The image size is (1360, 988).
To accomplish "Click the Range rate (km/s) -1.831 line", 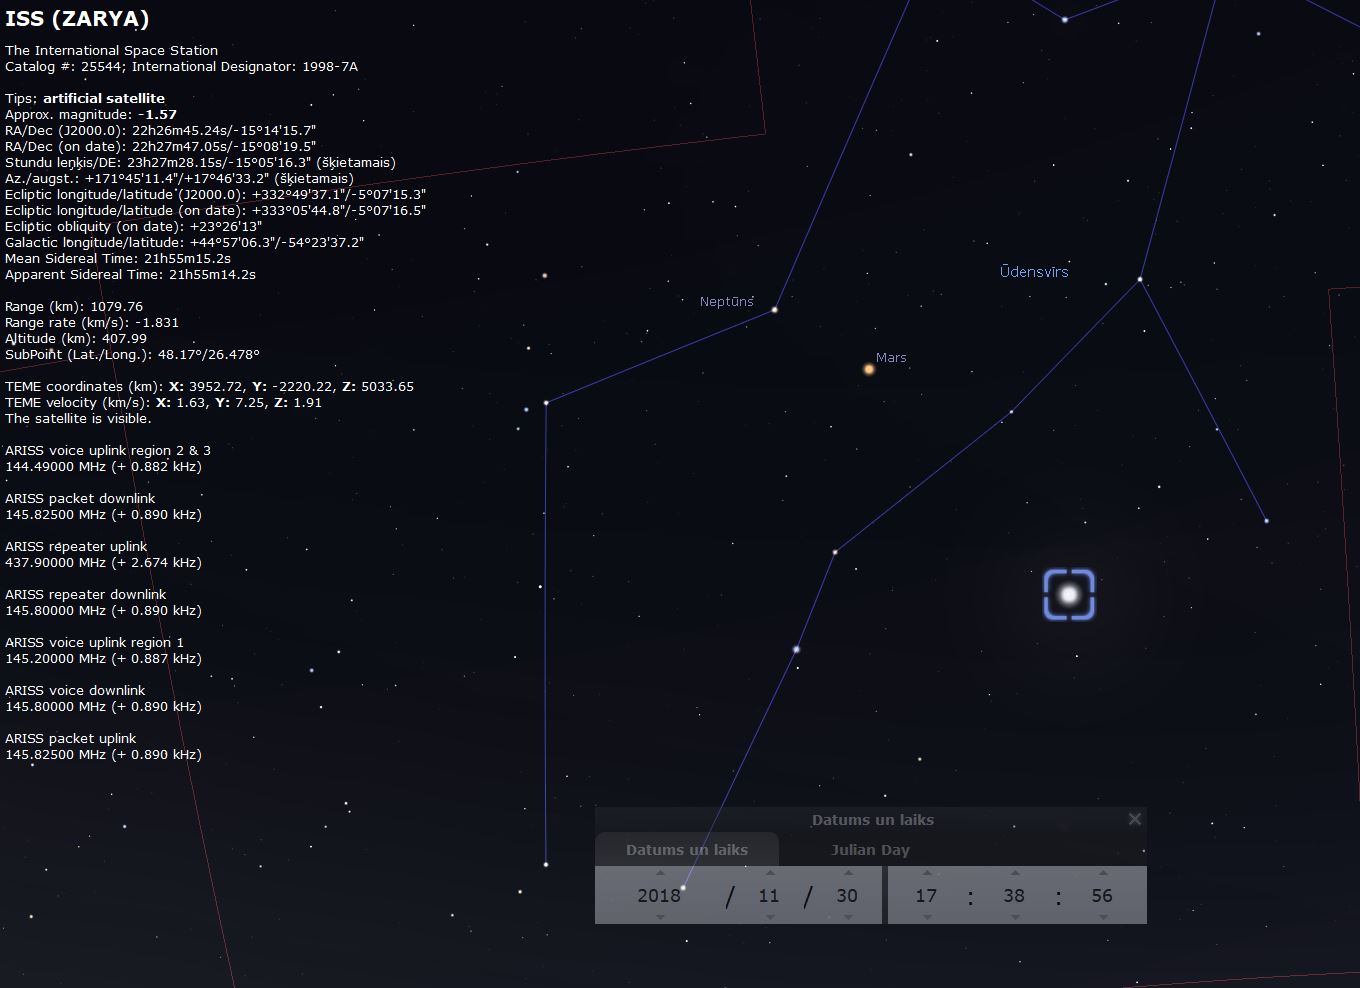I will coord(92,323).
